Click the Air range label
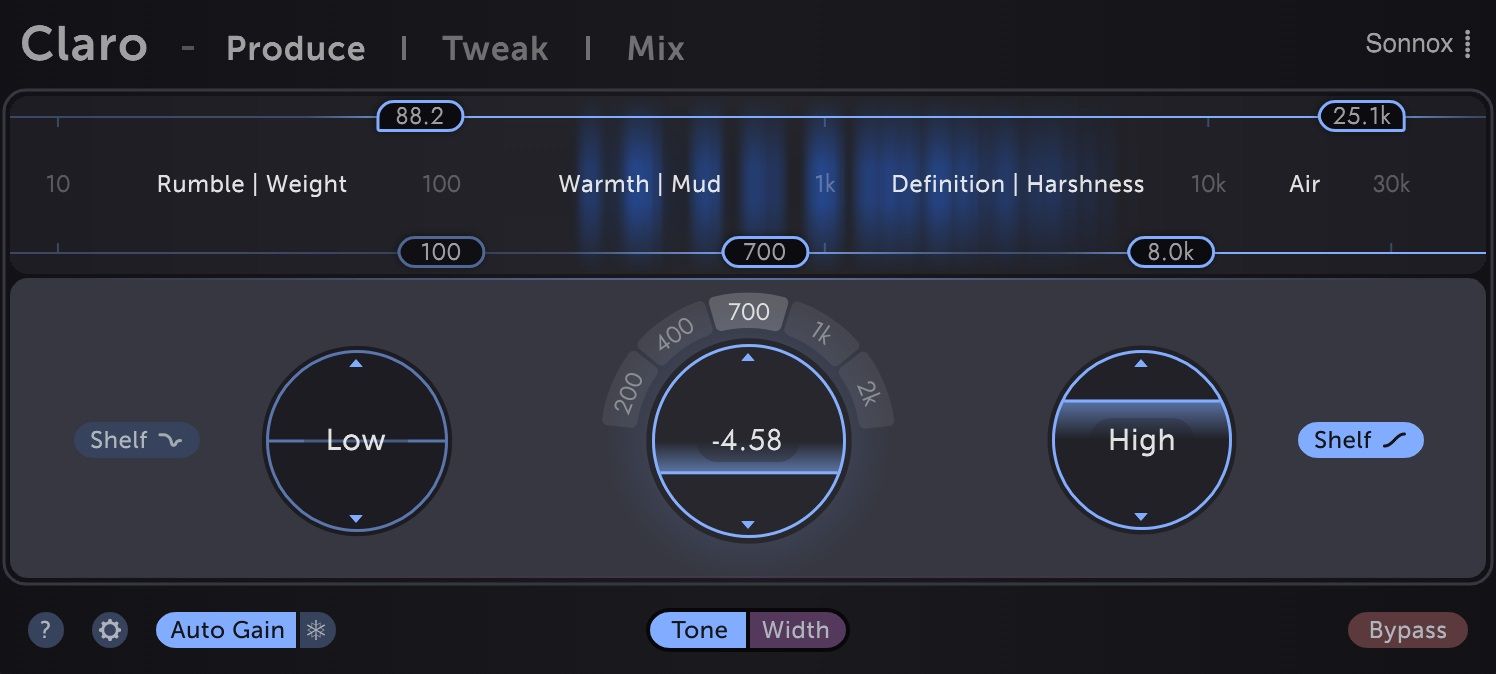This screenshot has height=674, width=1496. pos(1304,184)
